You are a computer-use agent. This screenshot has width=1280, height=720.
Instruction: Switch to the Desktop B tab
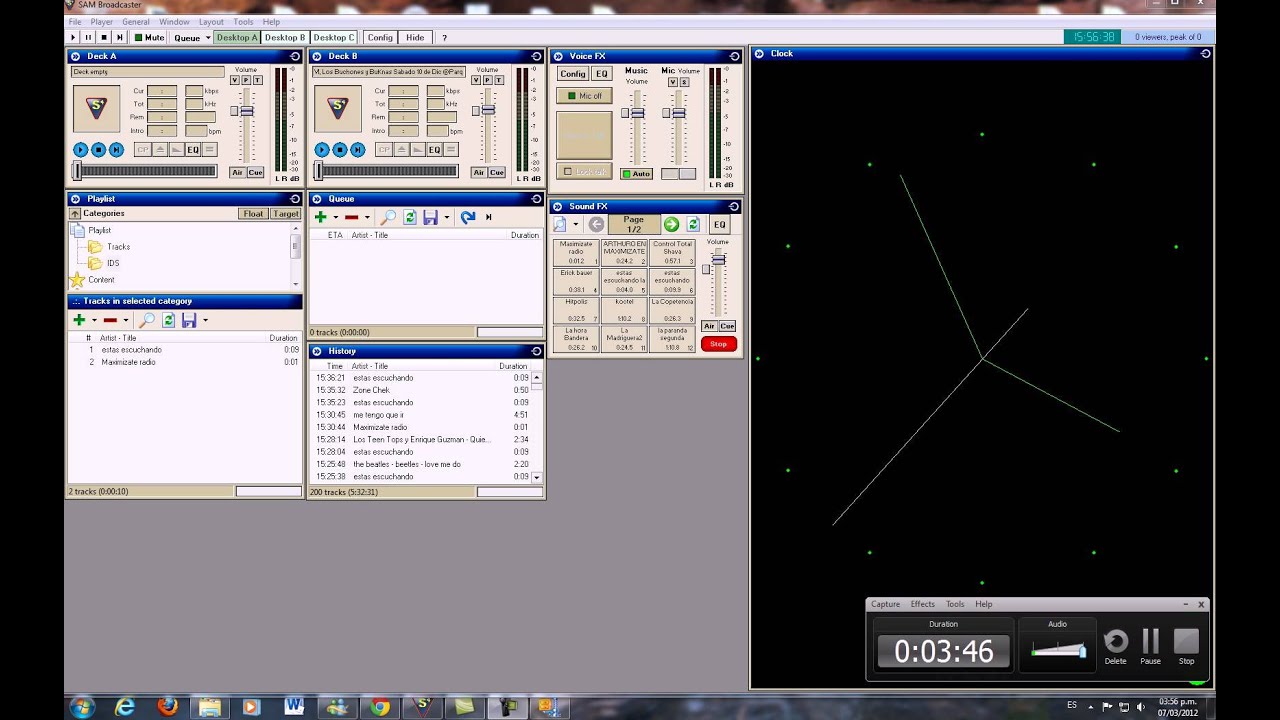285,38
